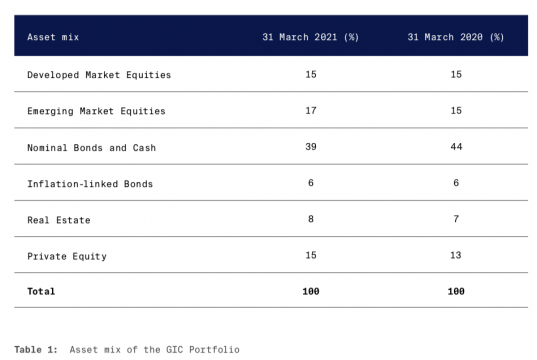Select the 'Inflation-linked Bonds' row label

pyautogui.click(x=90, y=184)
